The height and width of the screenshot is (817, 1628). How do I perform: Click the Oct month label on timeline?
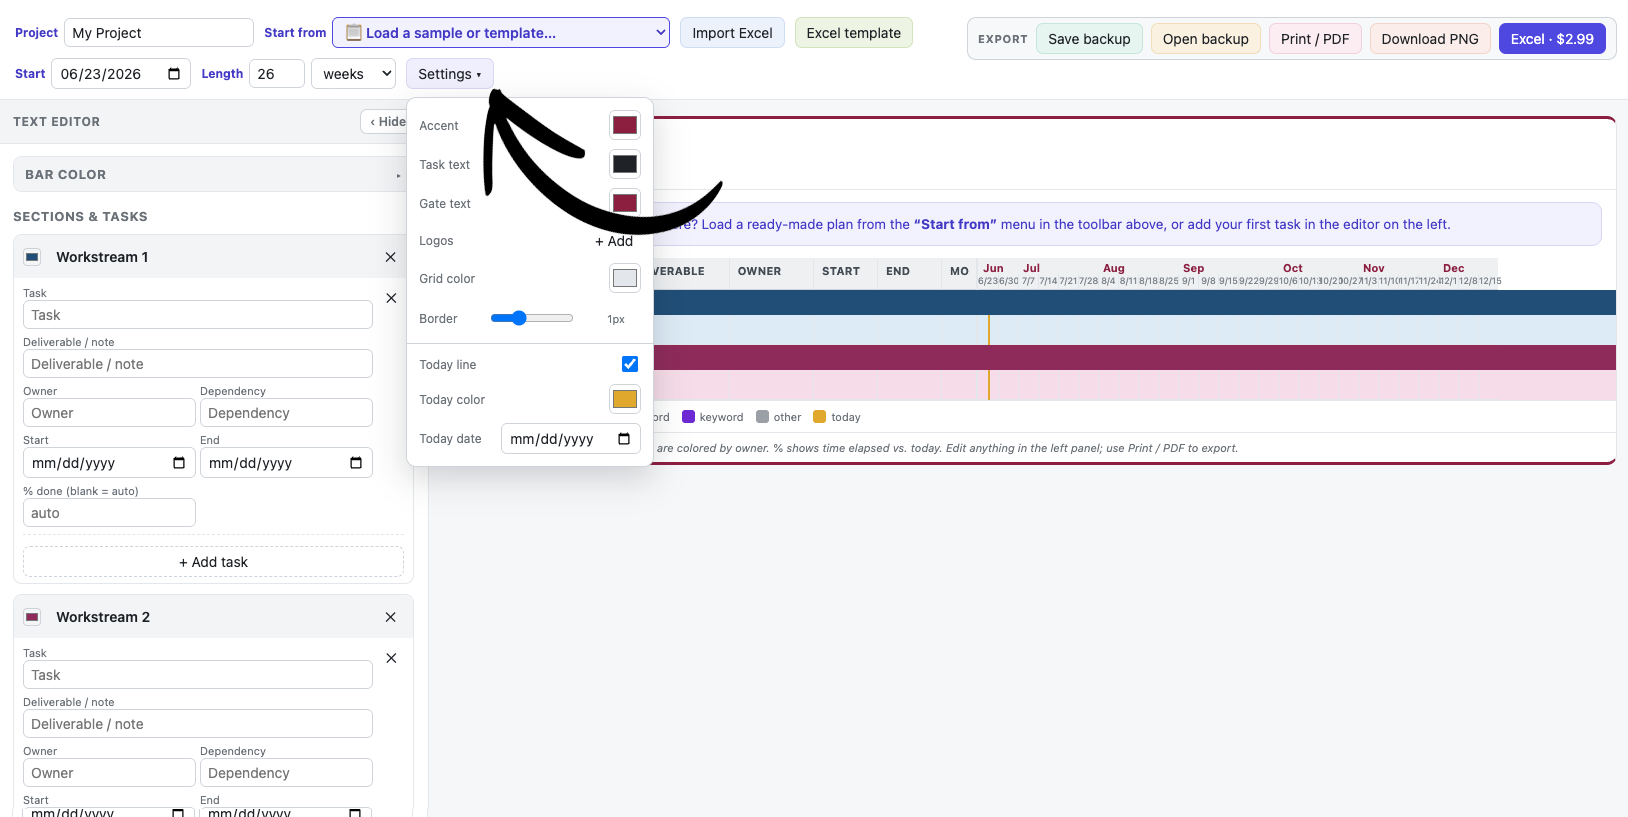[1293, 268]
